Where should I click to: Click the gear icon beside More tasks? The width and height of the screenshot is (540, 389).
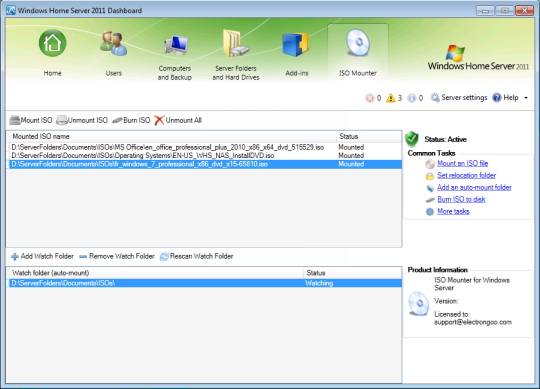pyautogui.click(x=430, y=212)
